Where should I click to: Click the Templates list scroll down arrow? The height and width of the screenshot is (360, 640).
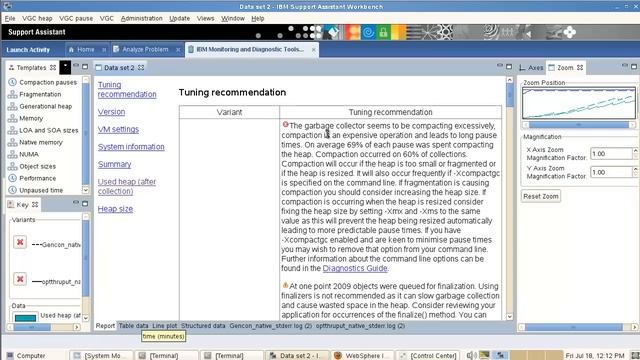85,190
